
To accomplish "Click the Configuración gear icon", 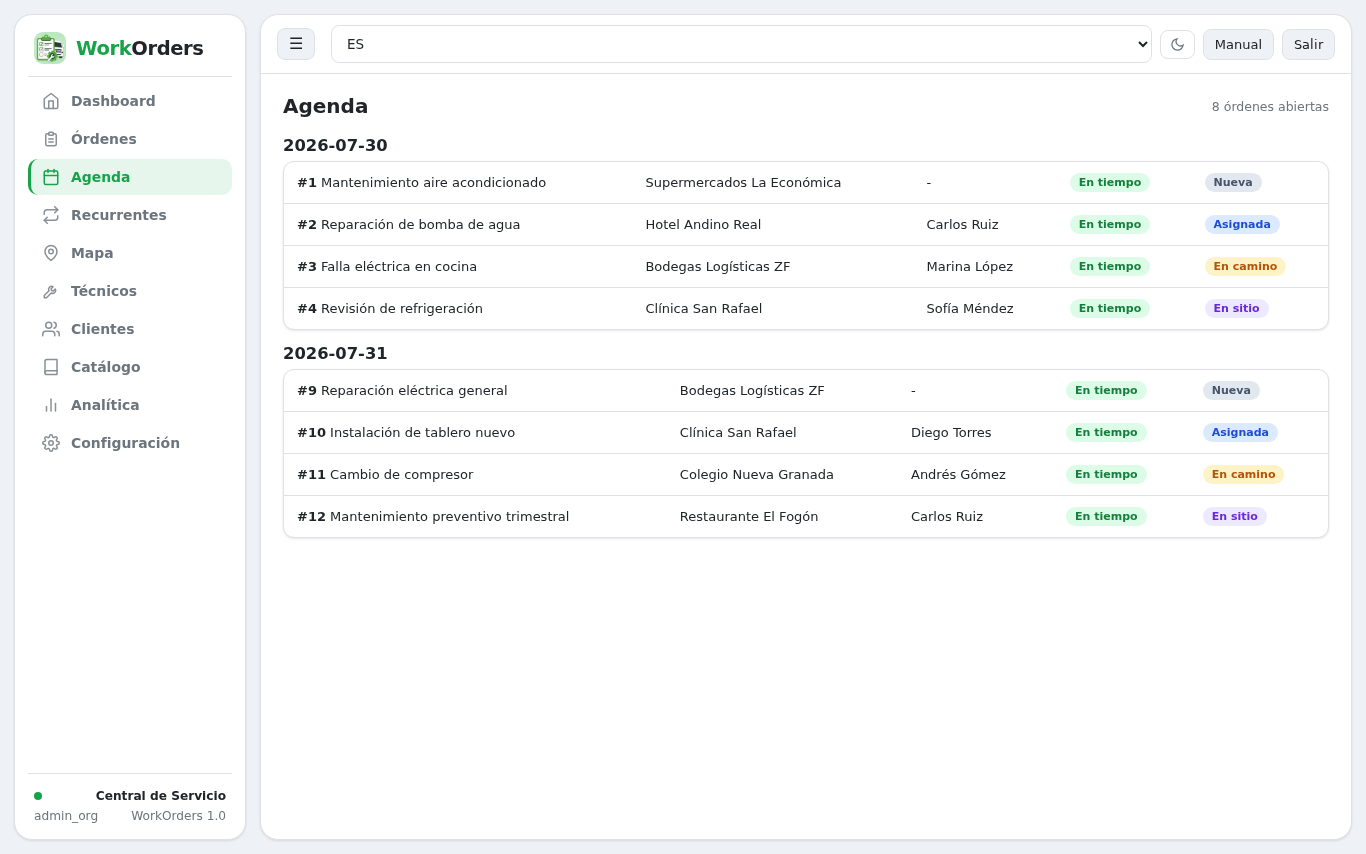I will pos(51,443).
